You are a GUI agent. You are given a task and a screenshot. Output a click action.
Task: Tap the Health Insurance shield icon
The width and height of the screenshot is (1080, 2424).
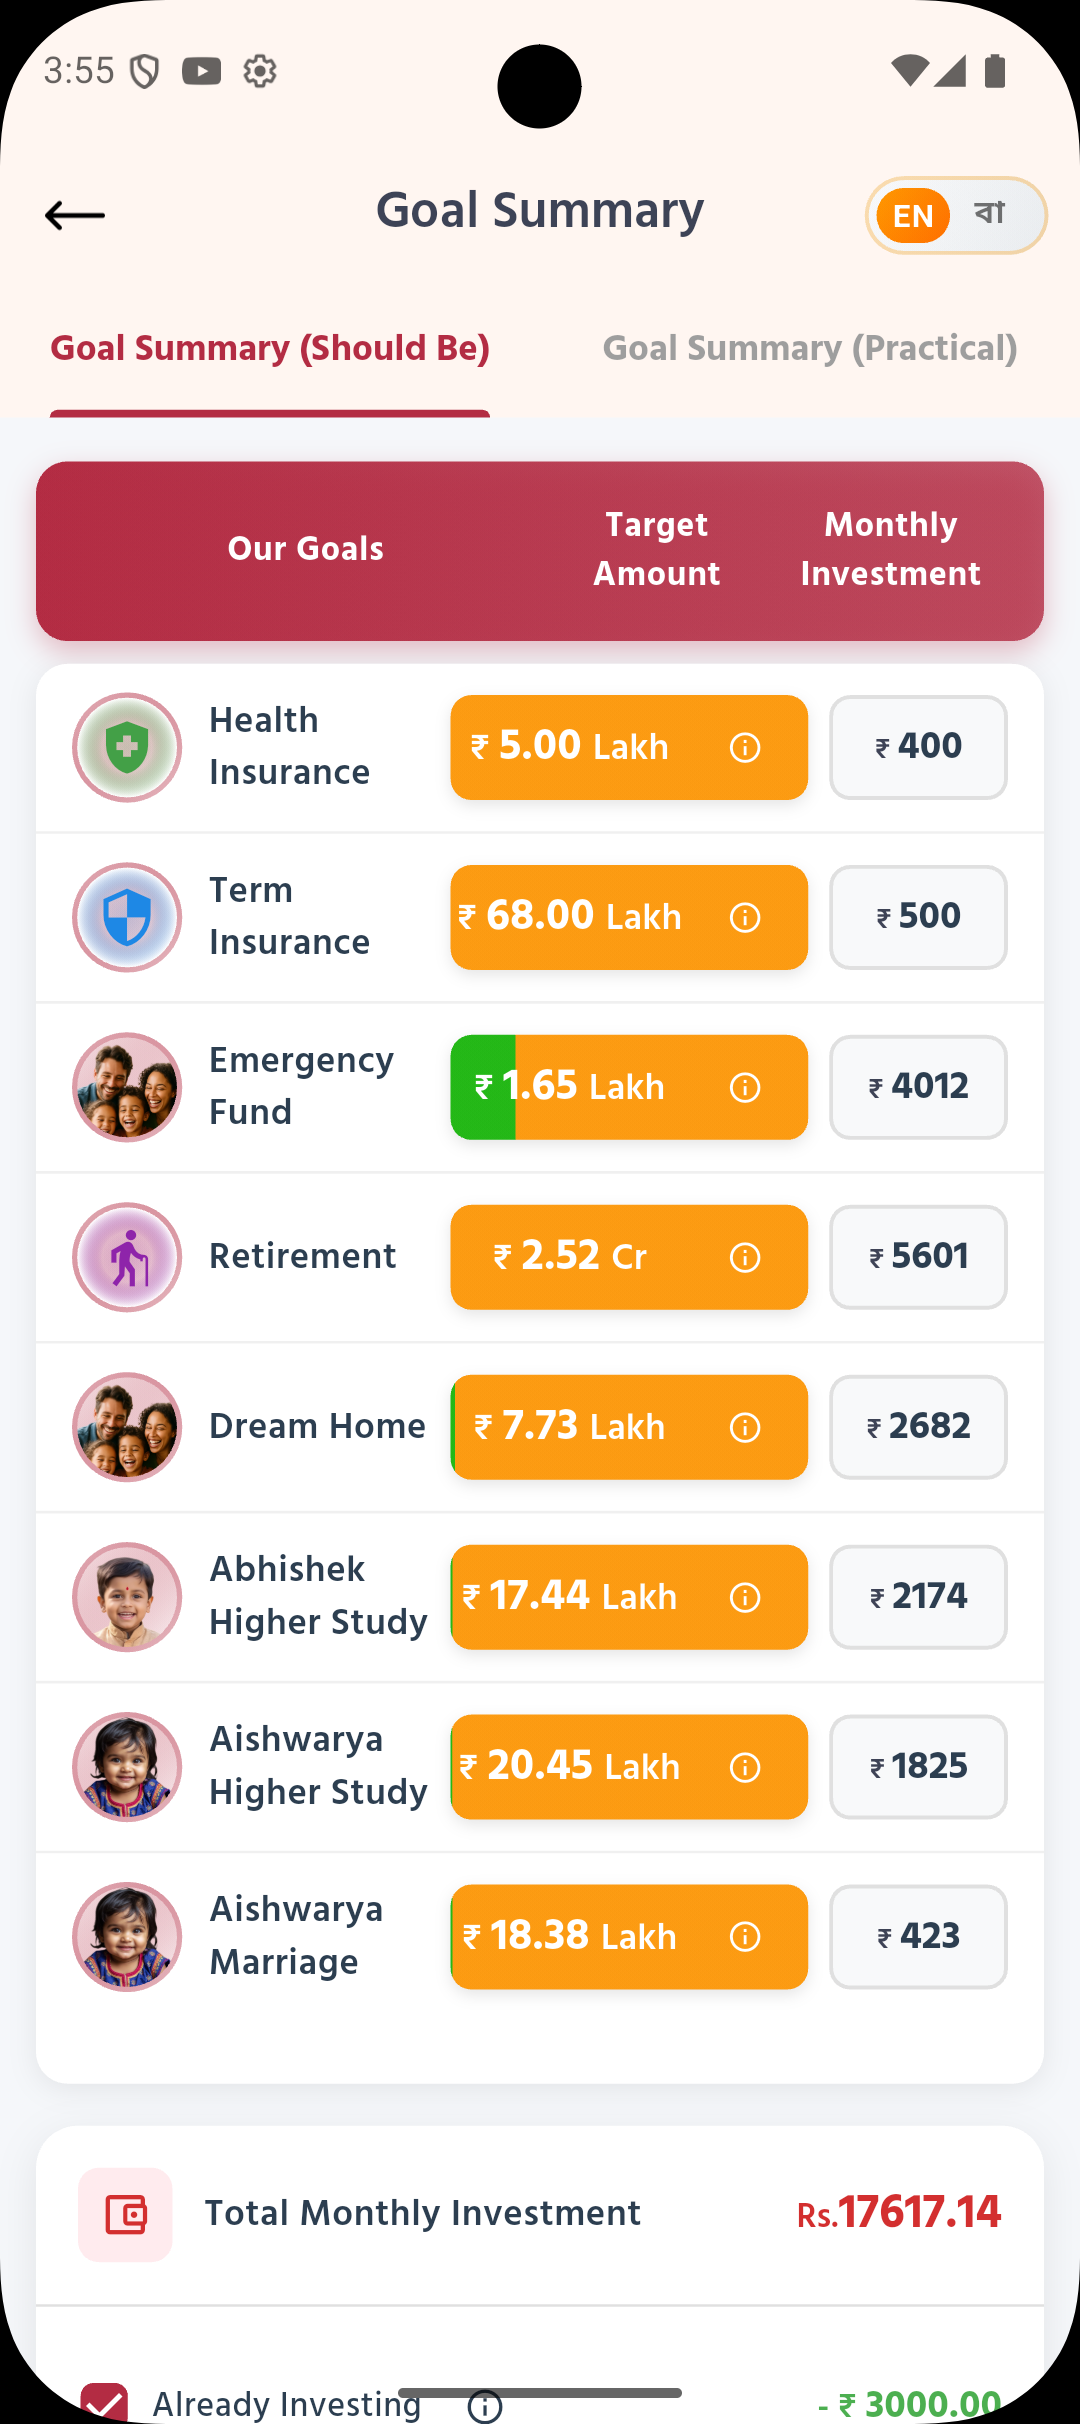coord(127,748)
